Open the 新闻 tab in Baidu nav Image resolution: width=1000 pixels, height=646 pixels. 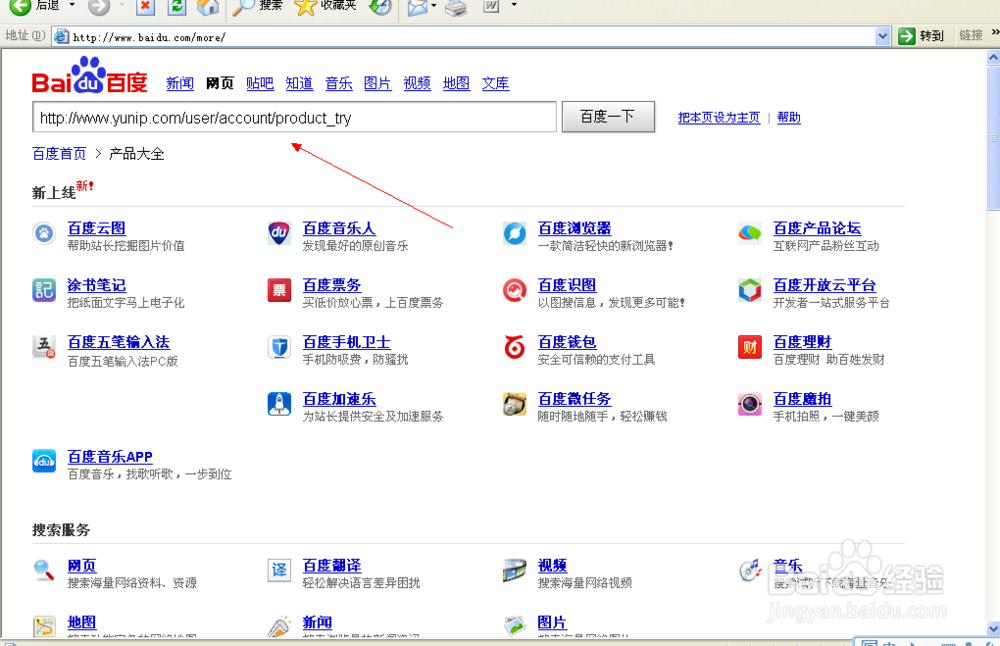click(x=180, y=83)
